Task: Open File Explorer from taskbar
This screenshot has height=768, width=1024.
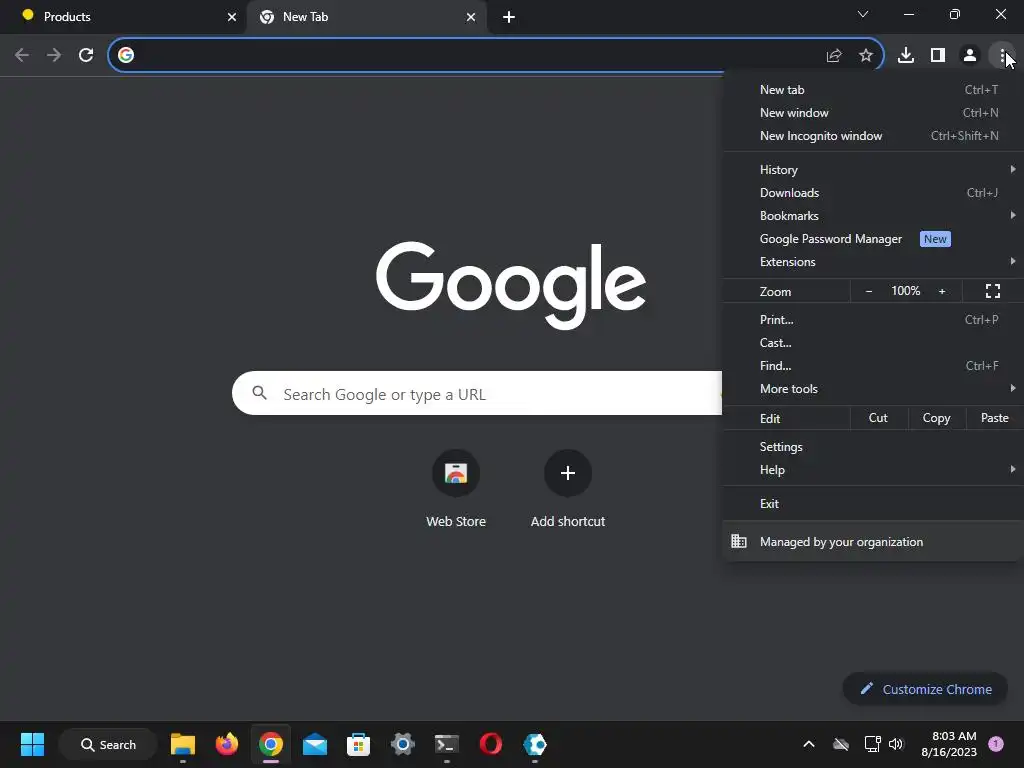Action: coord(183,744)
